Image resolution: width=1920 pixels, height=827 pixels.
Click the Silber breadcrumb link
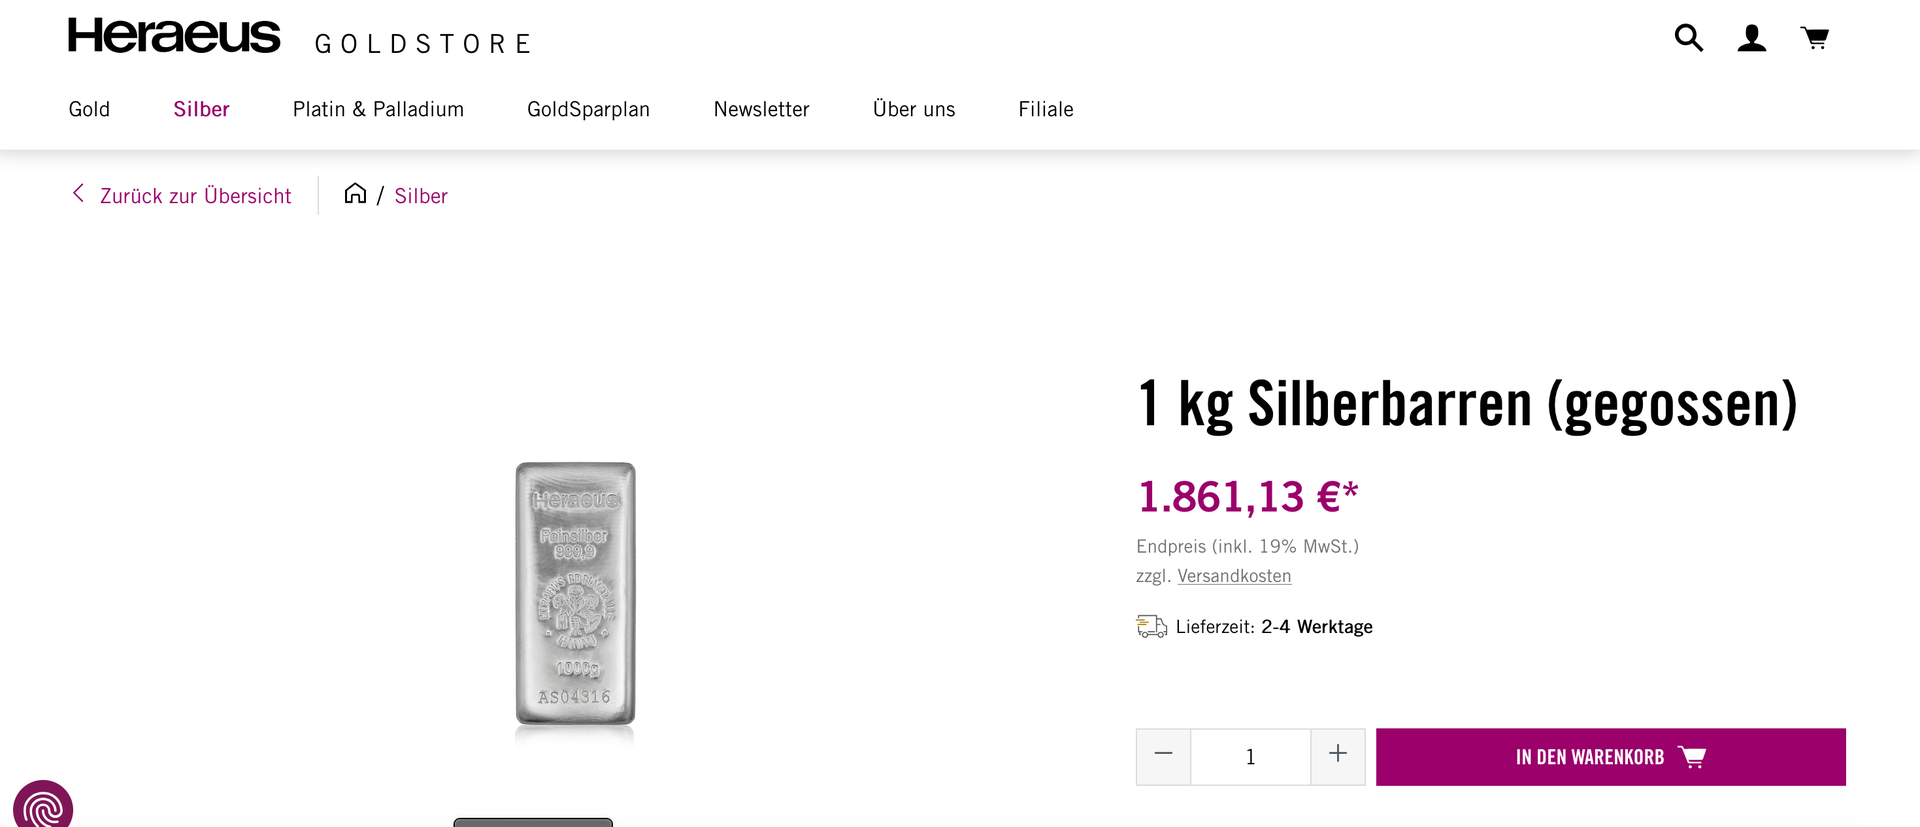pos(421,196)
